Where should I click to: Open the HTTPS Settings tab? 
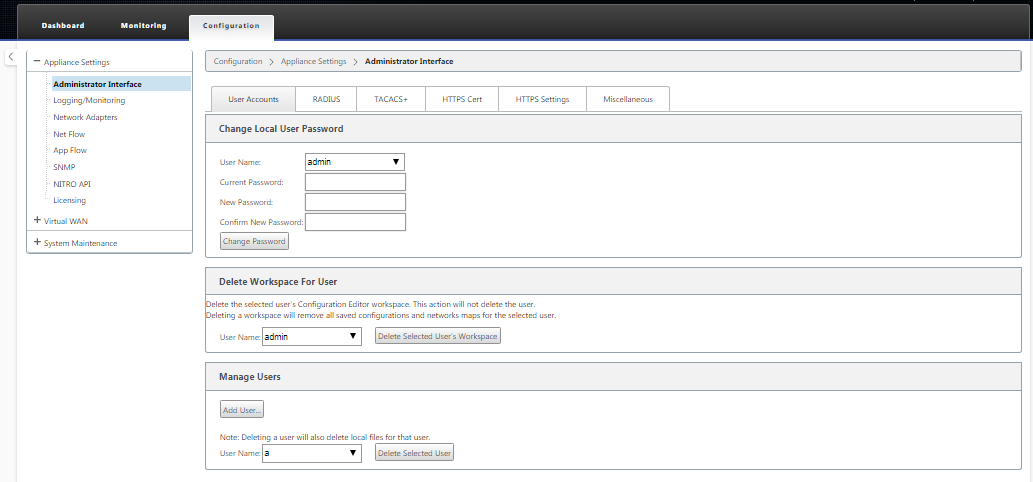click(x=542, y=99)
